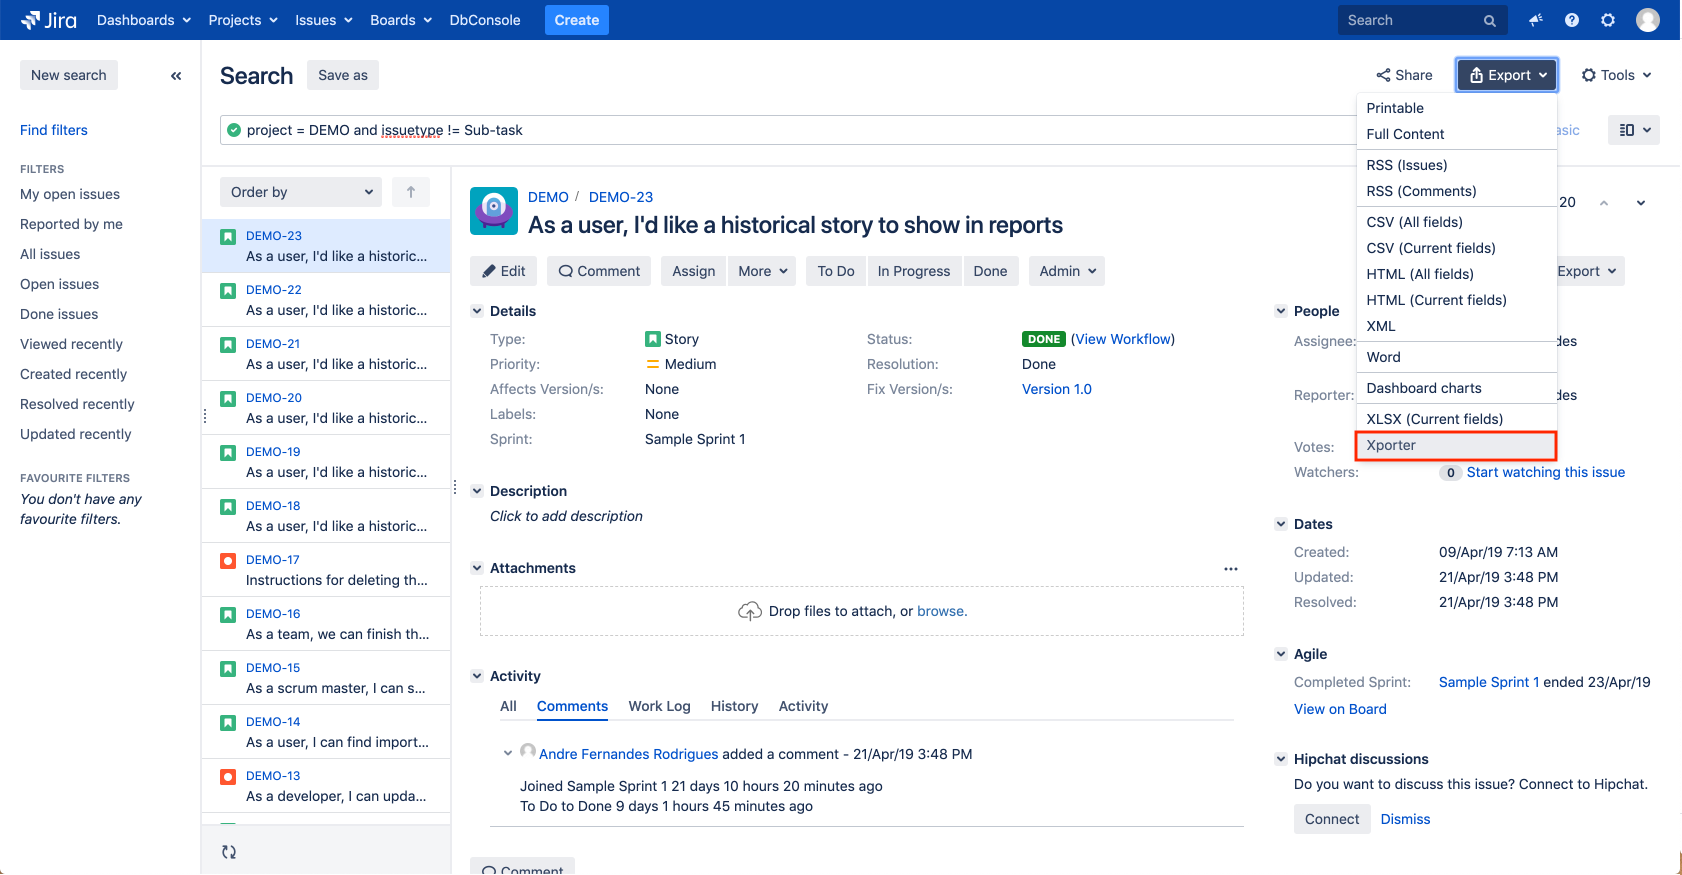1682x875 pixels.
Task: Reverse sort order with arrow button
Action: (410, 192)
